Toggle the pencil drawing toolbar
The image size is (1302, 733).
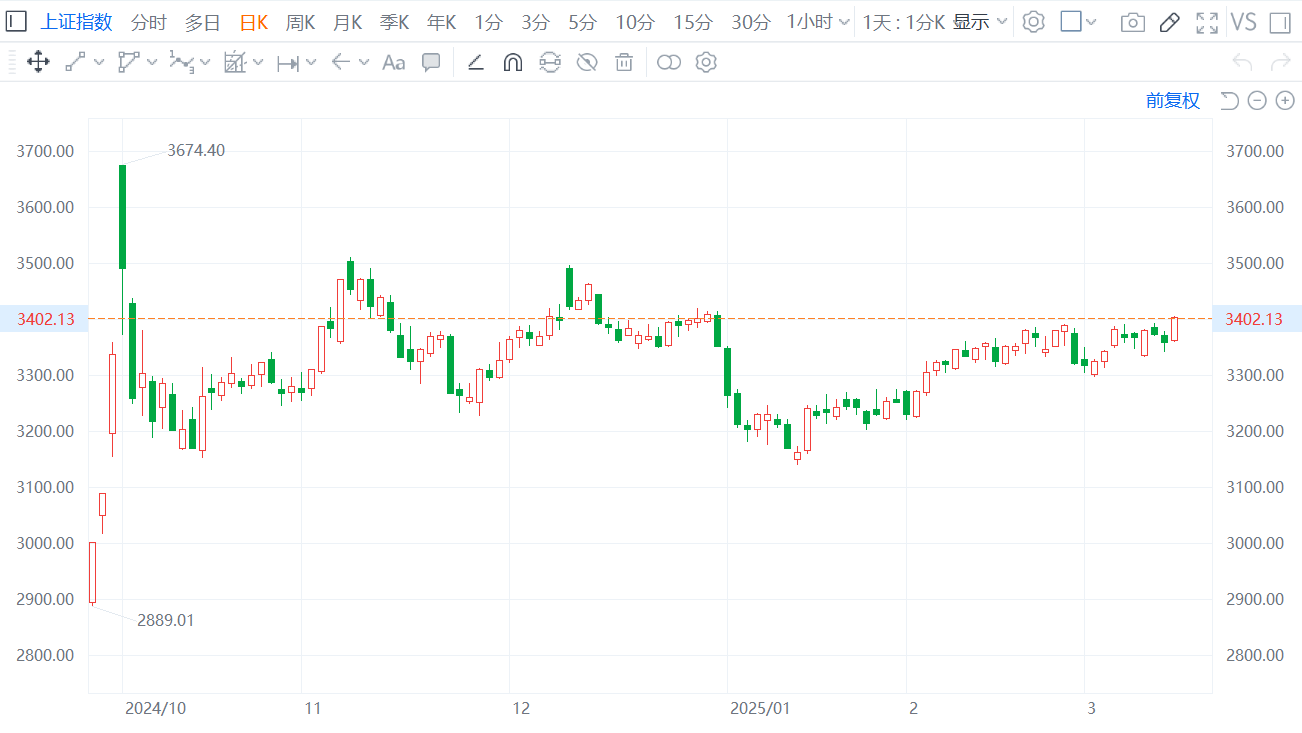coord(1169,22)
